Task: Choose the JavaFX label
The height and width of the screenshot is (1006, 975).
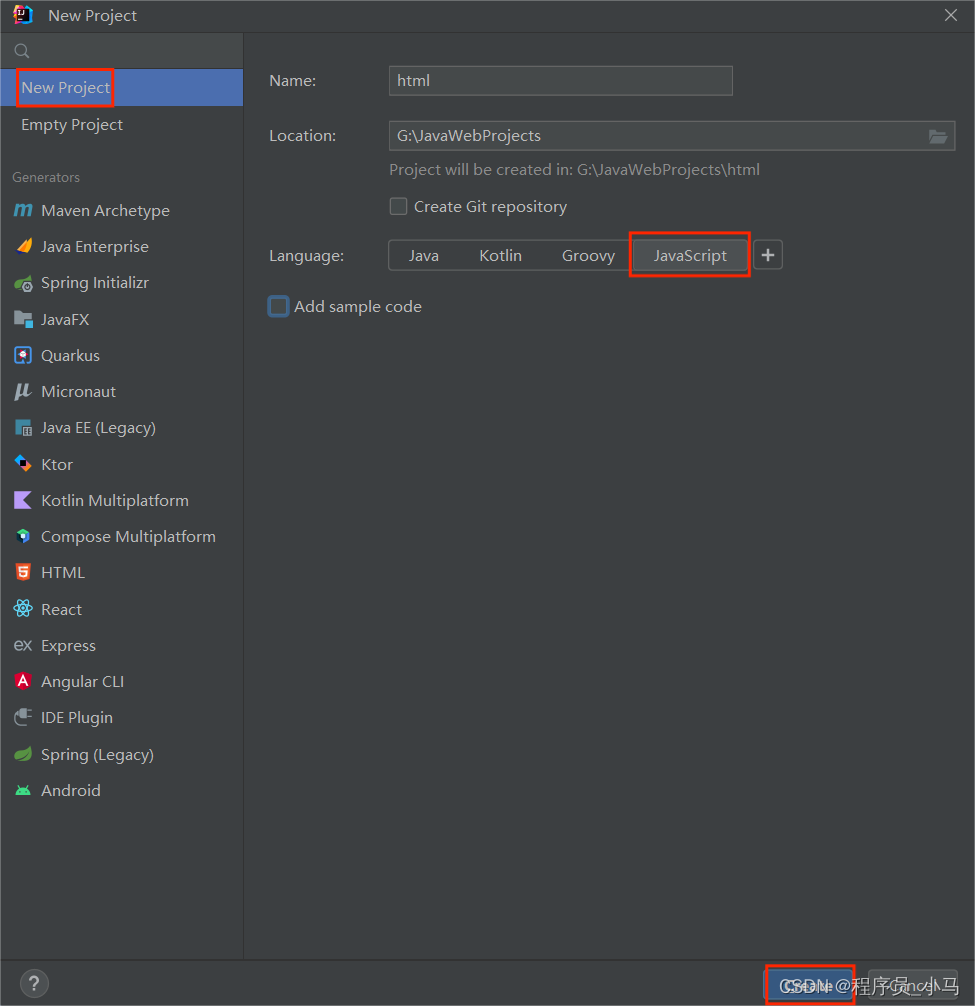Action: [x=65, y=320]
